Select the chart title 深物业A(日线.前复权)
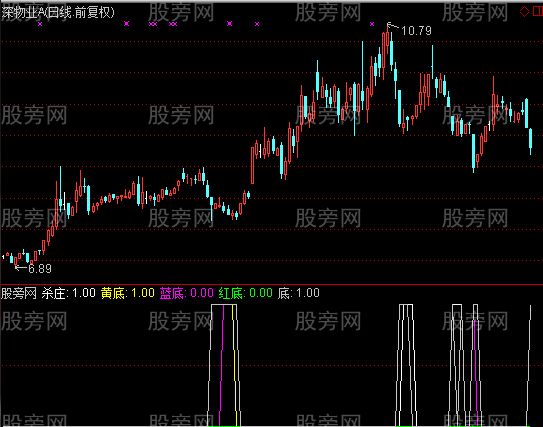This screenshot has width=543, height=427. coord(57,12)
